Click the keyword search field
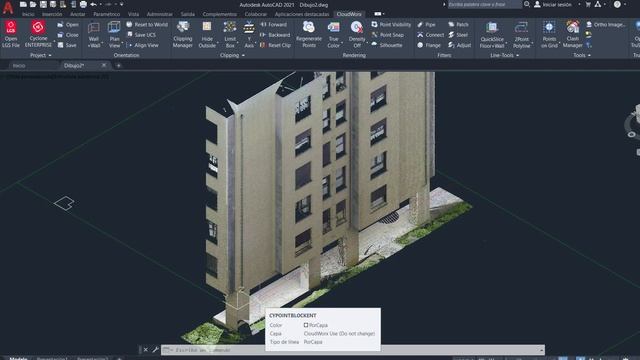 (x=484, y=4)
